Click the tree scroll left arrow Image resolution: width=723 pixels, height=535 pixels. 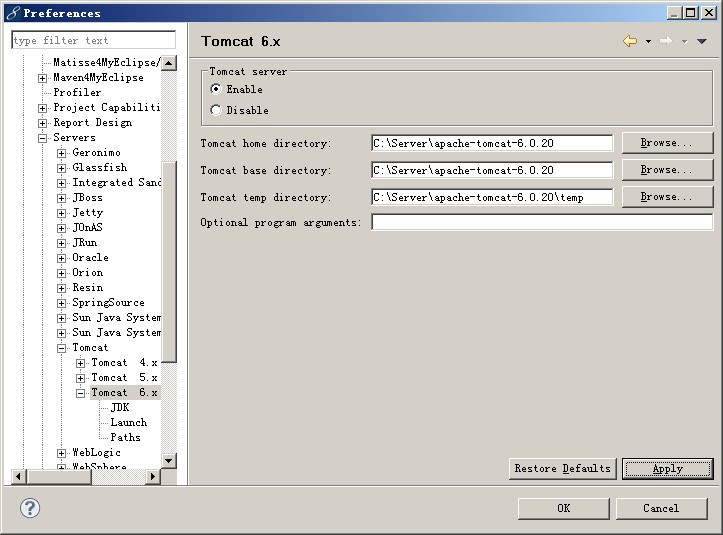18,476
